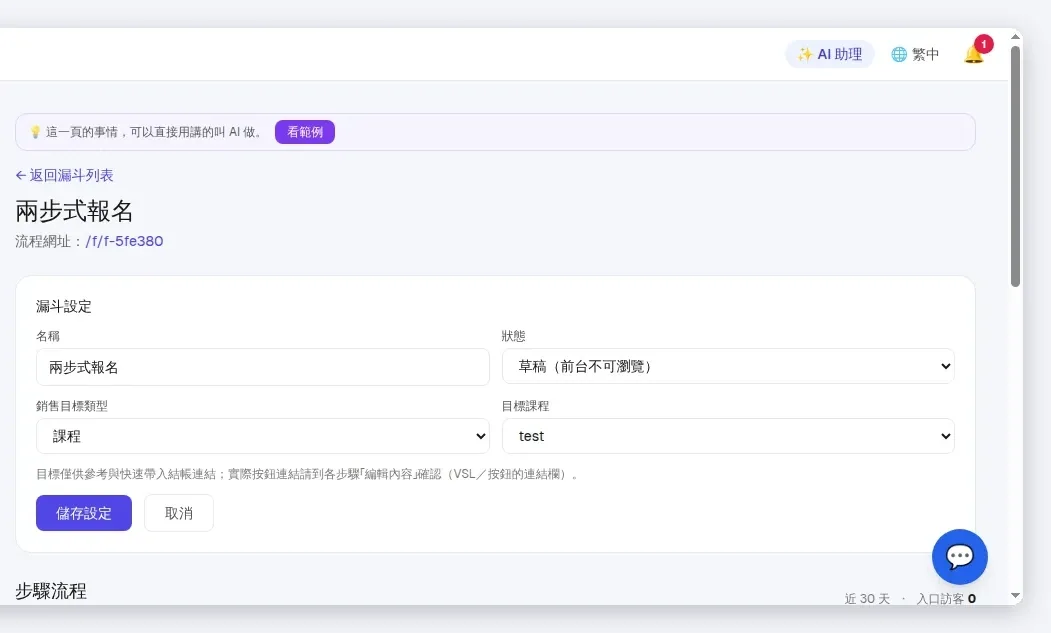1051x633 pixels.
Task: Click the 兩步式報名 page title
Action: [x=74, y=211]
